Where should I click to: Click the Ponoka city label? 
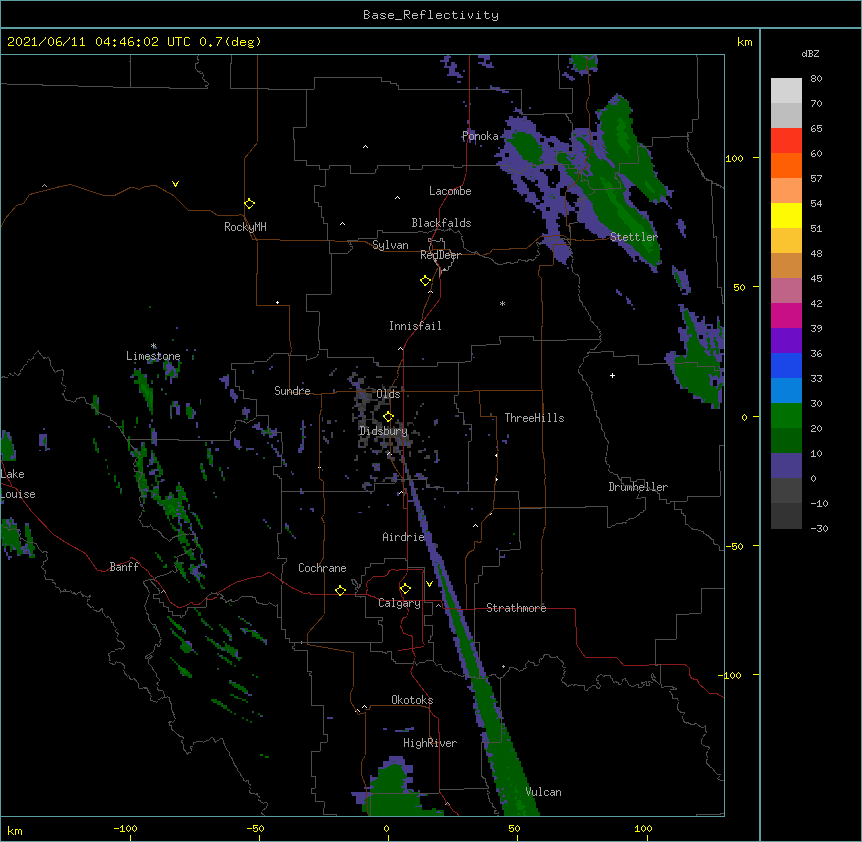(x=480, y=136)
